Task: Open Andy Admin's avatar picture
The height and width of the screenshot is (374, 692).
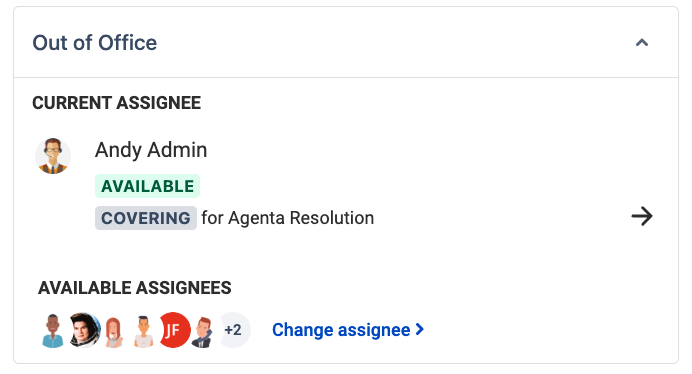Action: (x=53, y=156)
